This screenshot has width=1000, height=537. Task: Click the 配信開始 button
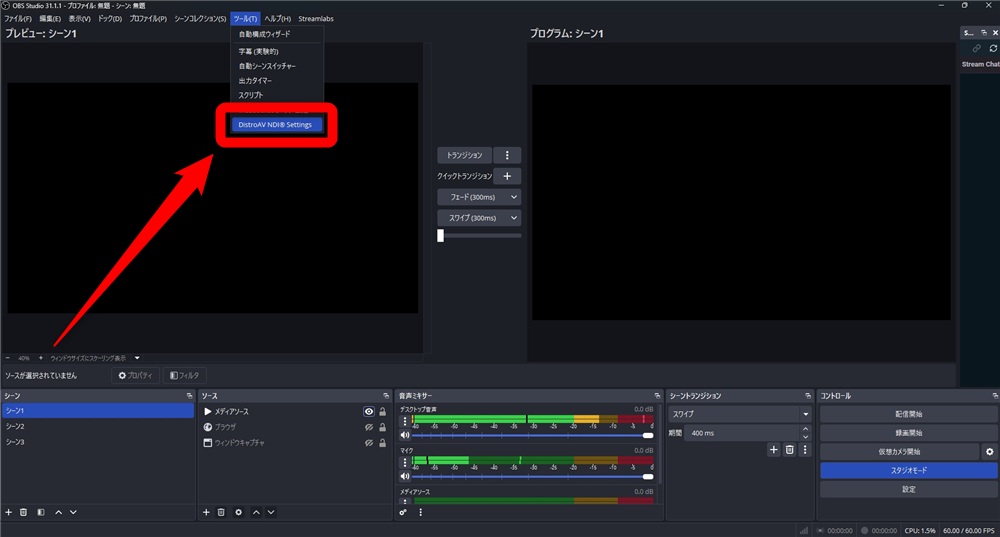(x=908, y=414)
